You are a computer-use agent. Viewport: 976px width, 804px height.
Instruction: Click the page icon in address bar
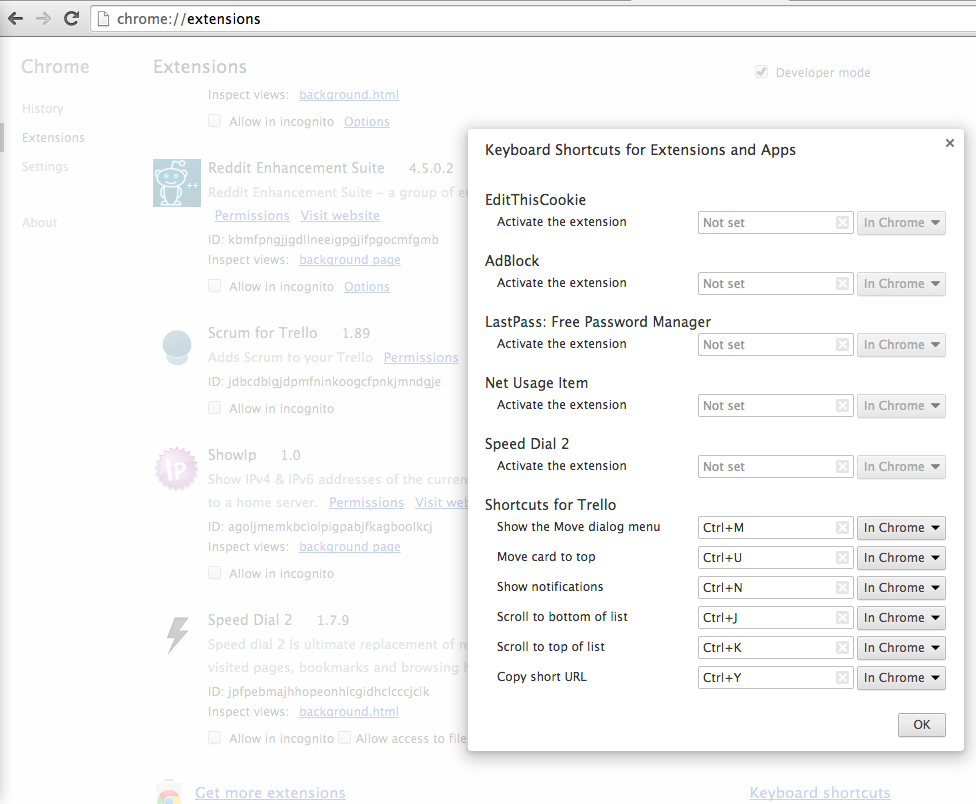point(103,19)
